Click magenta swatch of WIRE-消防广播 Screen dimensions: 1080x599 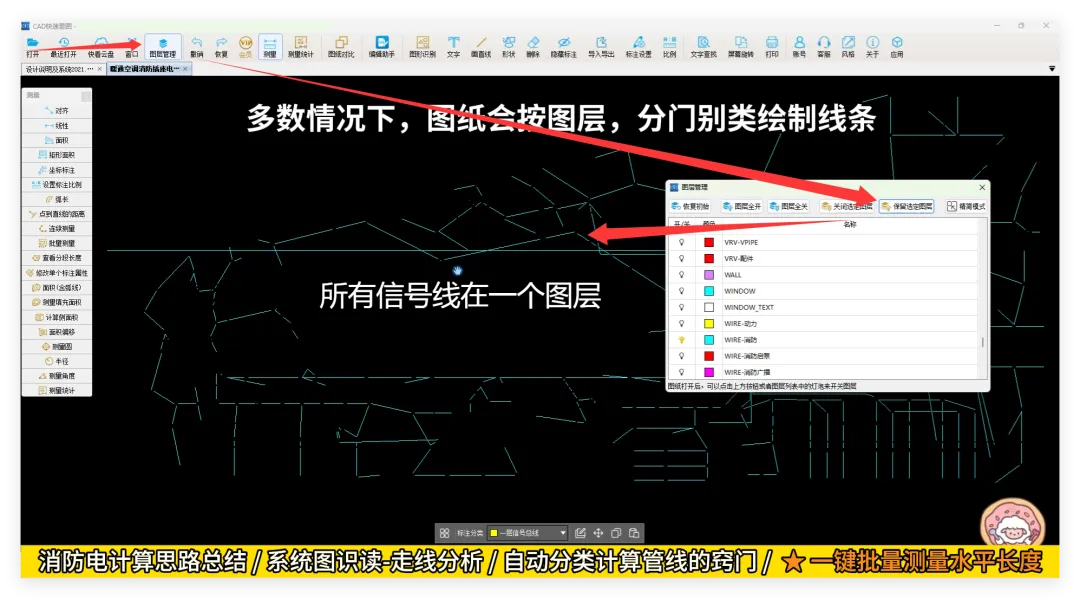coord(709,372)
